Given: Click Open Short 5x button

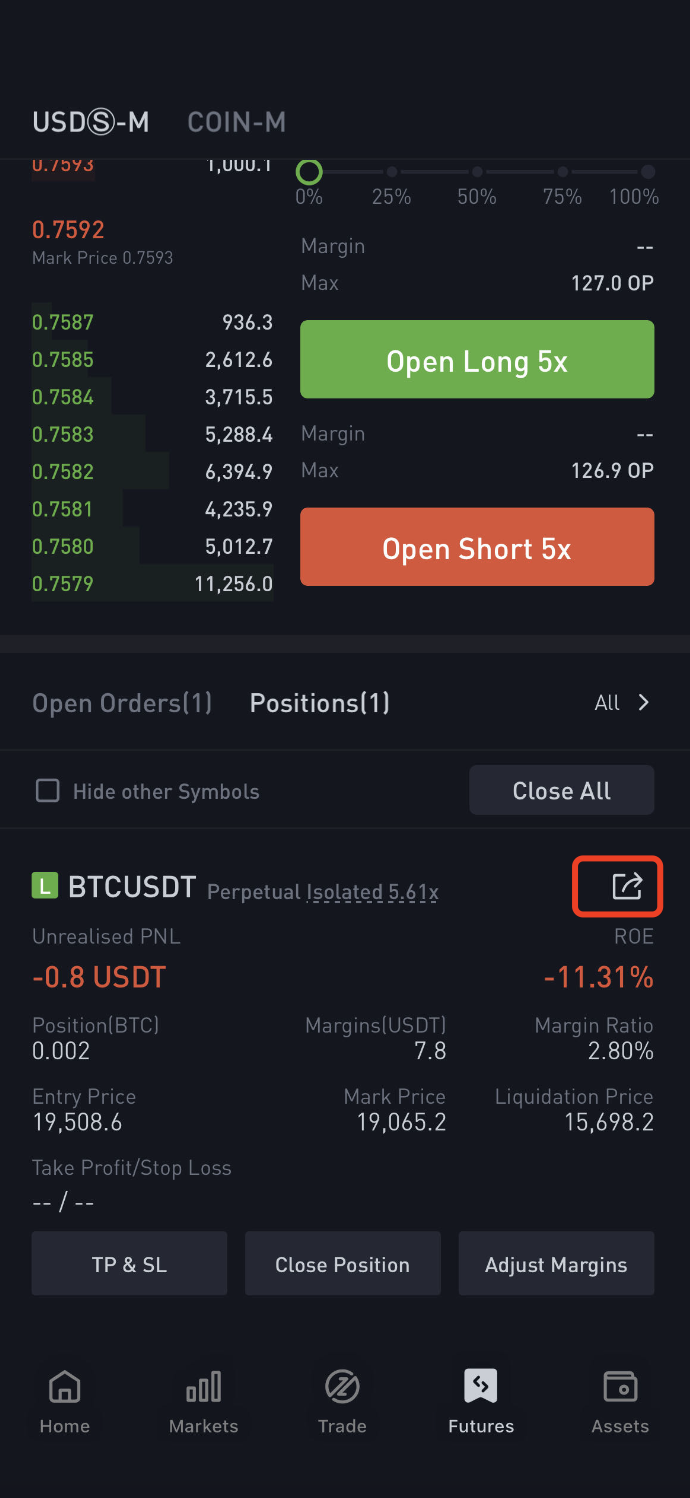Looking at the screenshot, I should coord(477,548).
